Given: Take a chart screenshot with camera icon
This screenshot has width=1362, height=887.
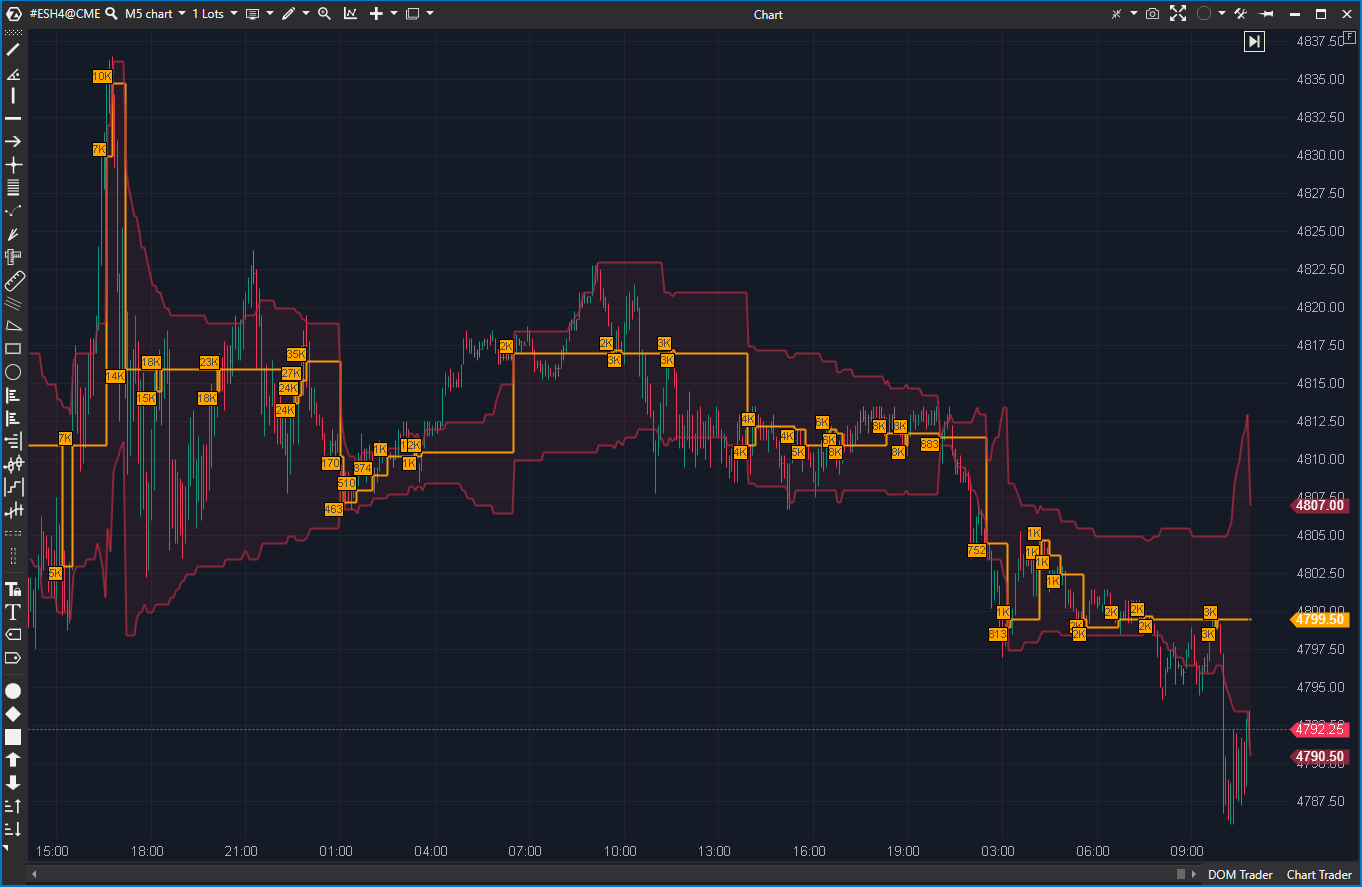Looking at the screenshot, I should pyautogui.click(x=1153, y=14).
